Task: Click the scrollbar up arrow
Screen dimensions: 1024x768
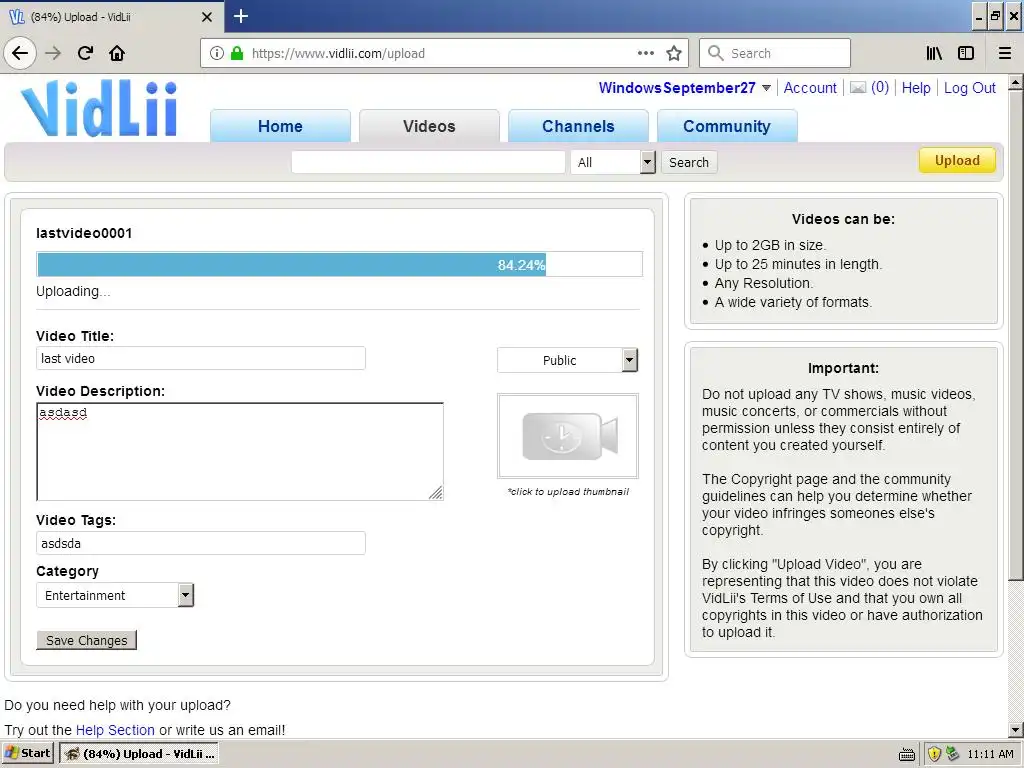Action: (x=1016, y=82)
